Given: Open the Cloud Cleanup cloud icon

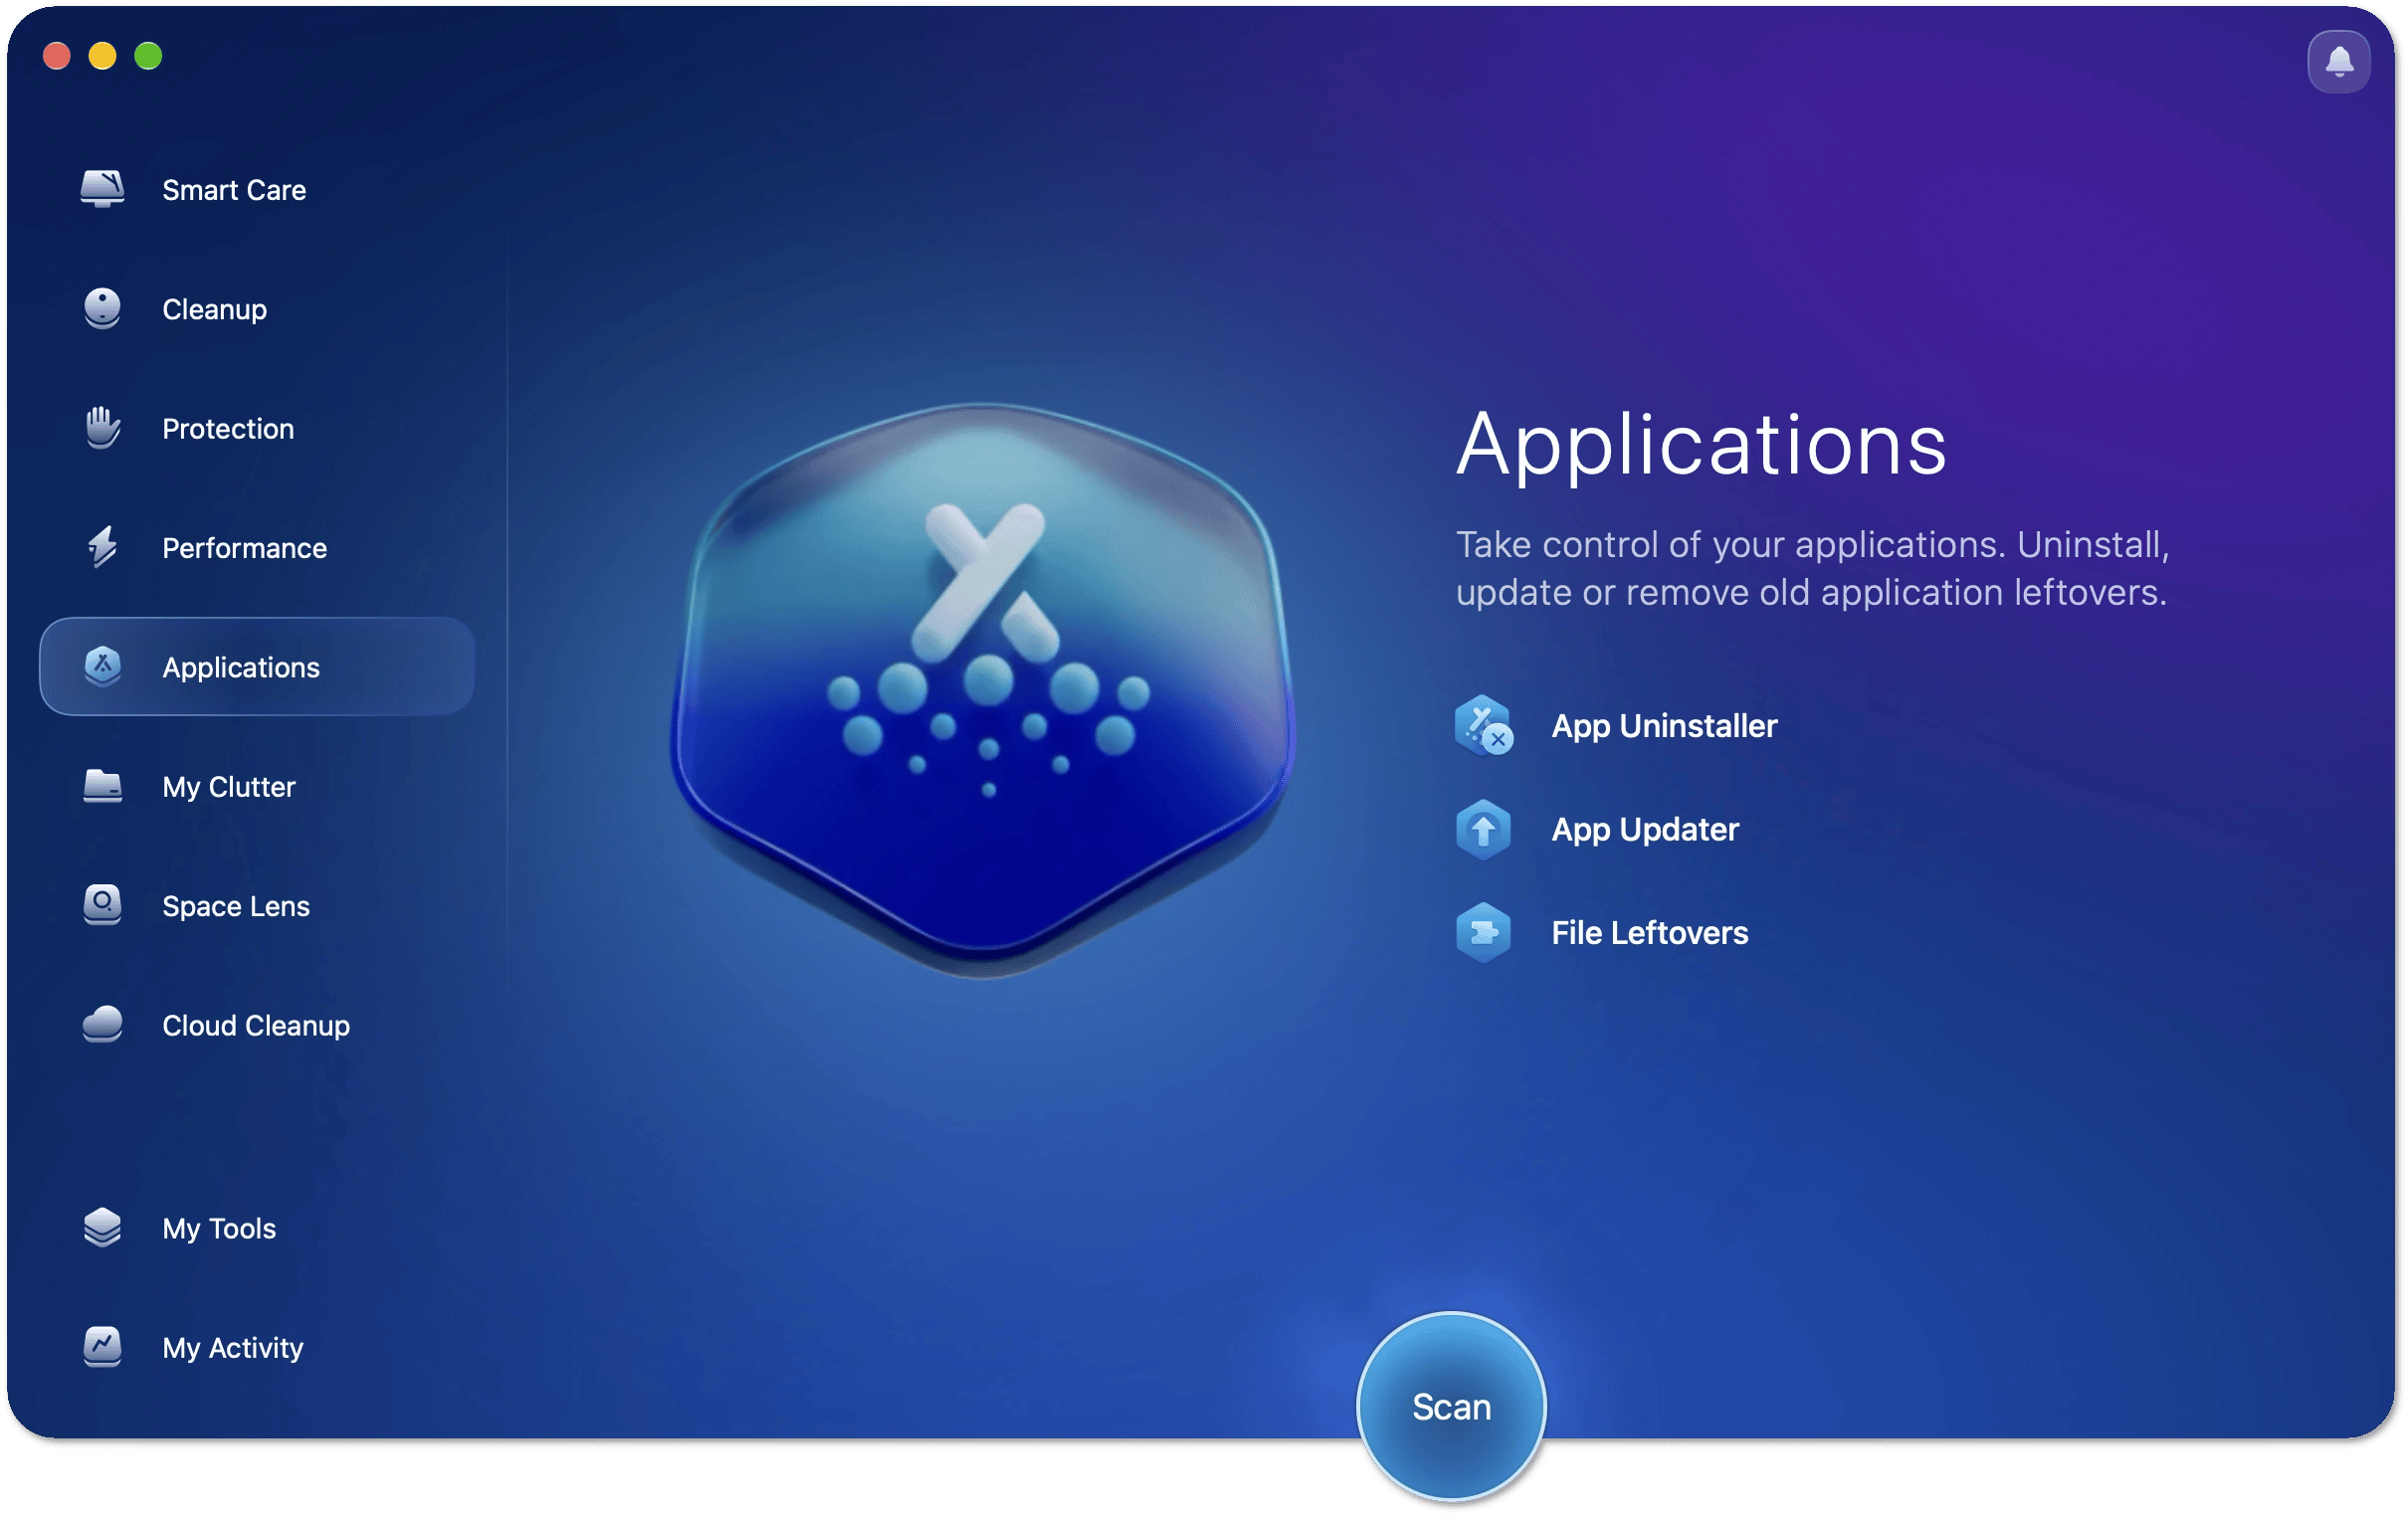Looking at the screenshot, I should [102, 1024].
